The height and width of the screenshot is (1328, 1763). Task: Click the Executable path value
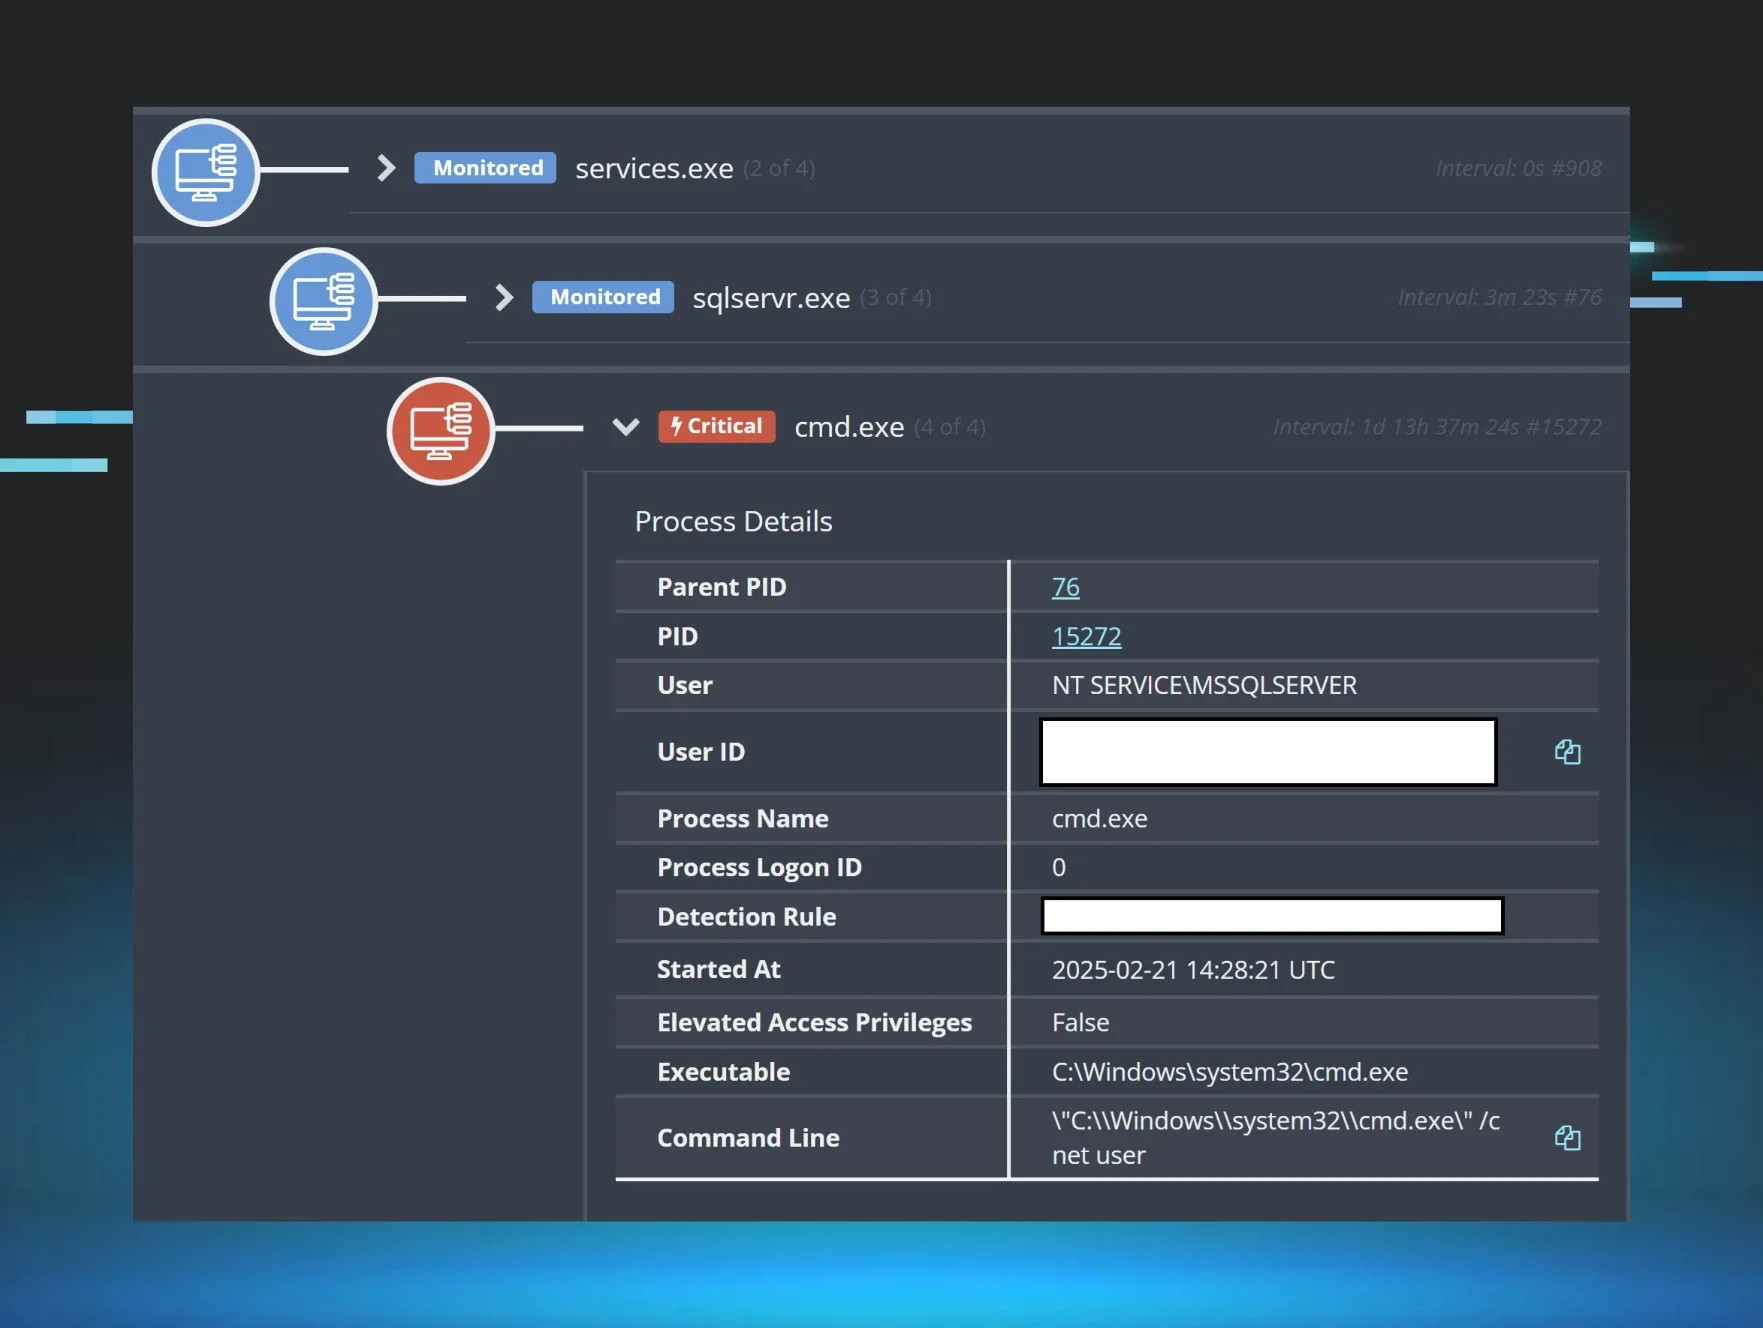(x=1229, y=1072)
